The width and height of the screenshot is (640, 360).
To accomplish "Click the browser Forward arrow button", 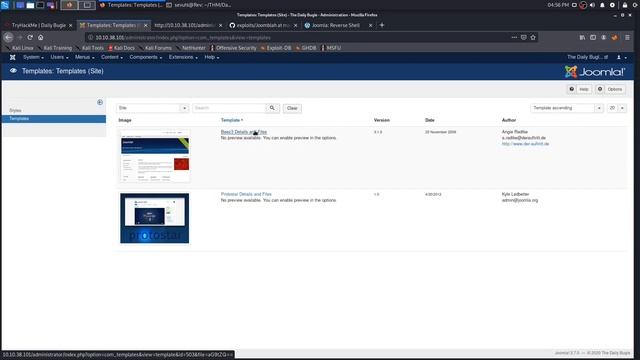I will [20, 37].
